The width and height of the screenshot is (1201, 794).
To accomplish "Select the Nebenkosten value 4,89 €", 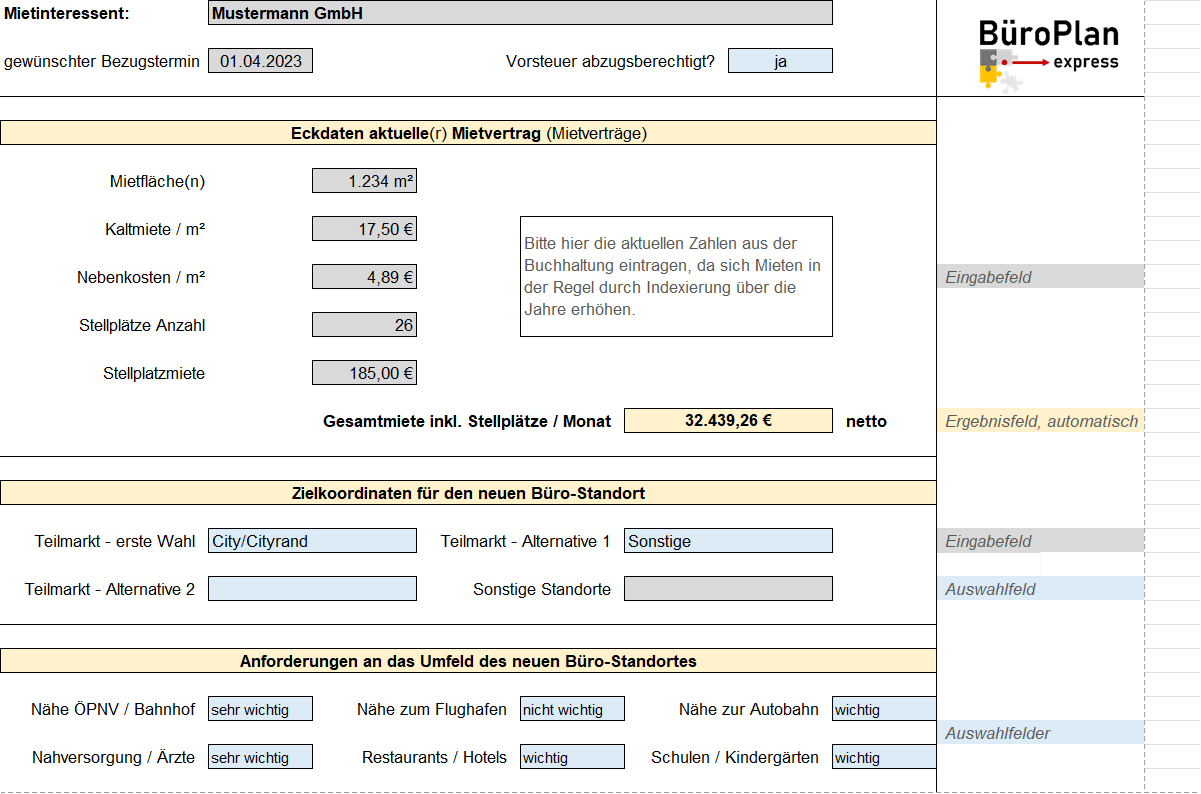I will (x=364, y=277).
